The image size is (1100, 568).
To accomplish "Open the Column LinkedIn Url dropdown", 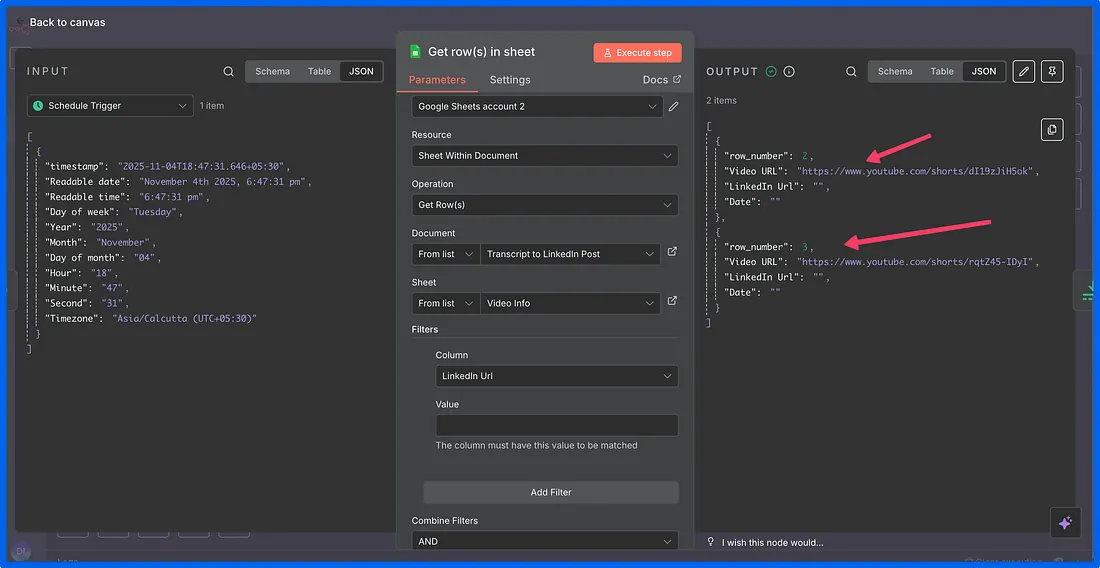I will coord(556,376).
